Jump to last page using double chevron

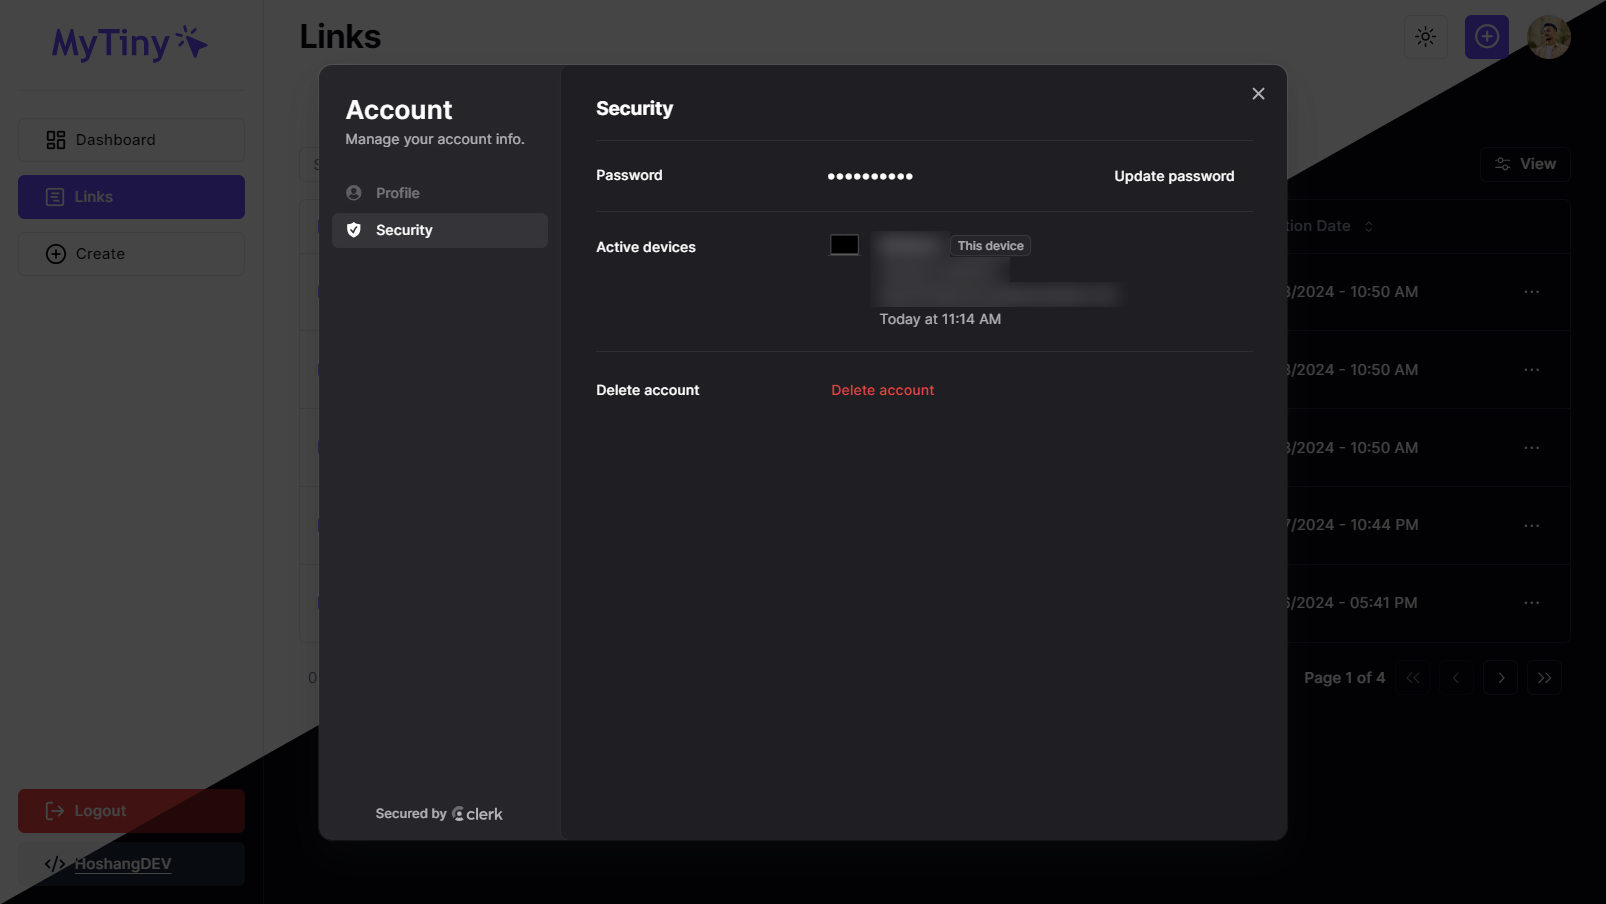pyautogui.click(x=1544, y=677)
